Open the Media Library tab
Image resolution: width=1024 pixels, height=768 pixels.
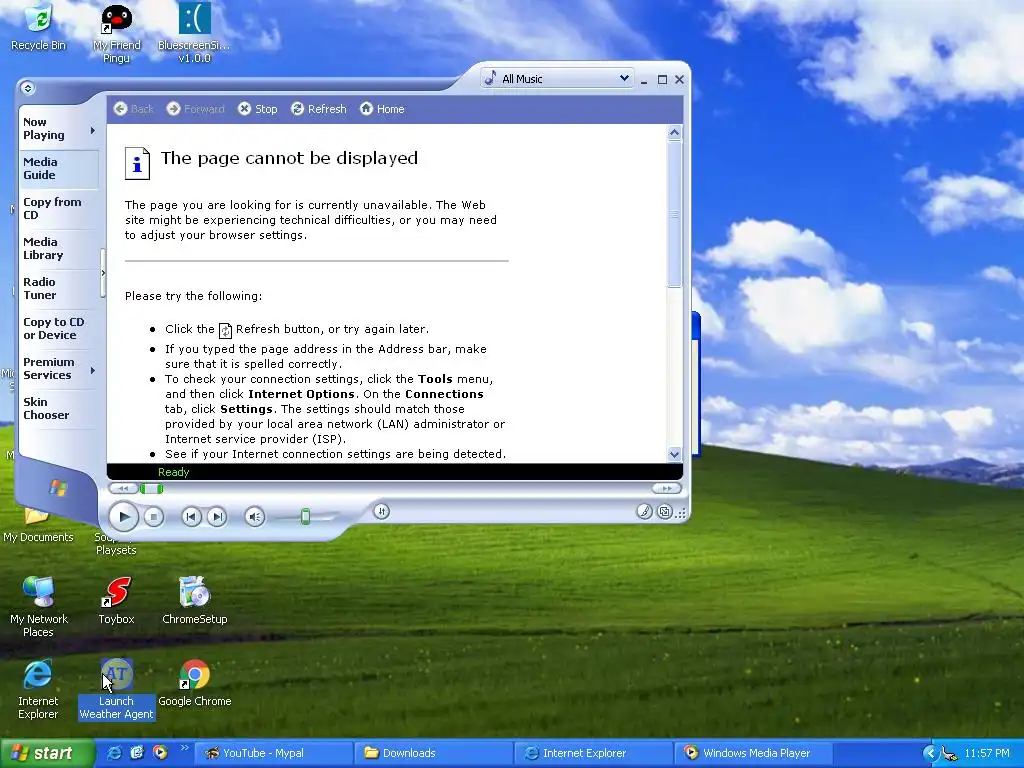(59, 248)
